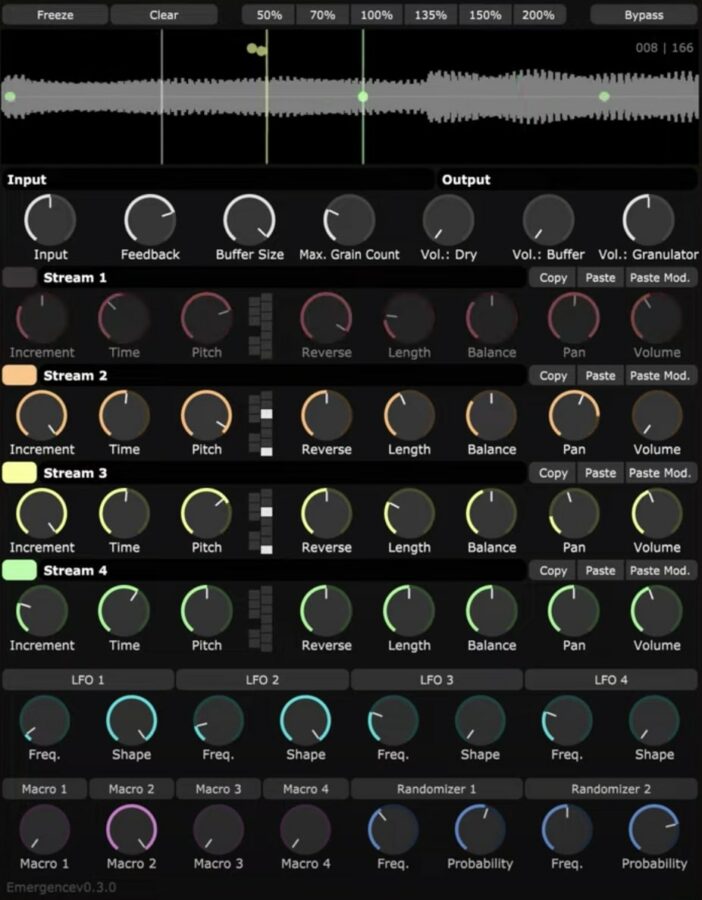Click the Stream 2 Pitch knob

point(206,415)
